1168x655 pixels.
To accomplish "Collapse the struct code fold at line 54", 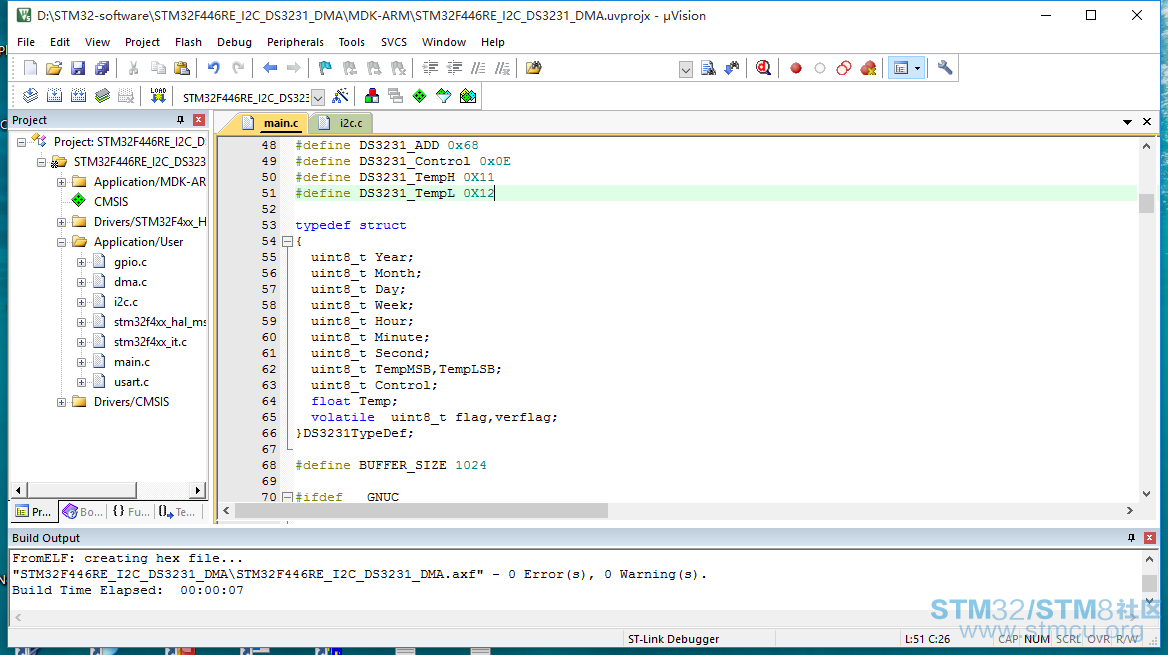I will pyautogui.click(x=287, y=241).
